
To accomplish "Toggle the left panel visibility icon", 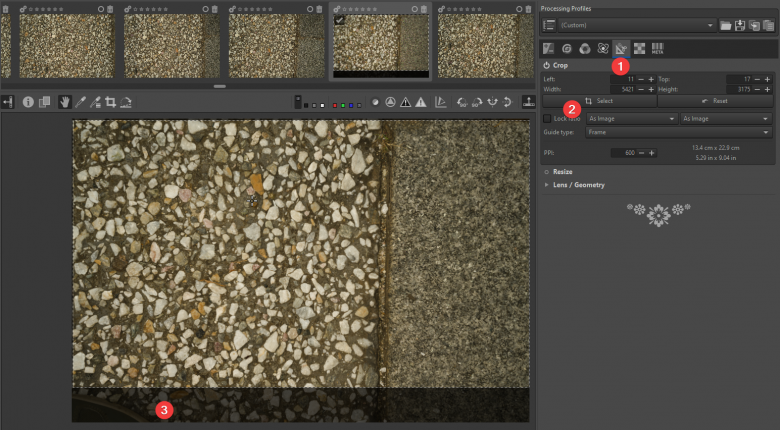I will (x=7, y=102).
